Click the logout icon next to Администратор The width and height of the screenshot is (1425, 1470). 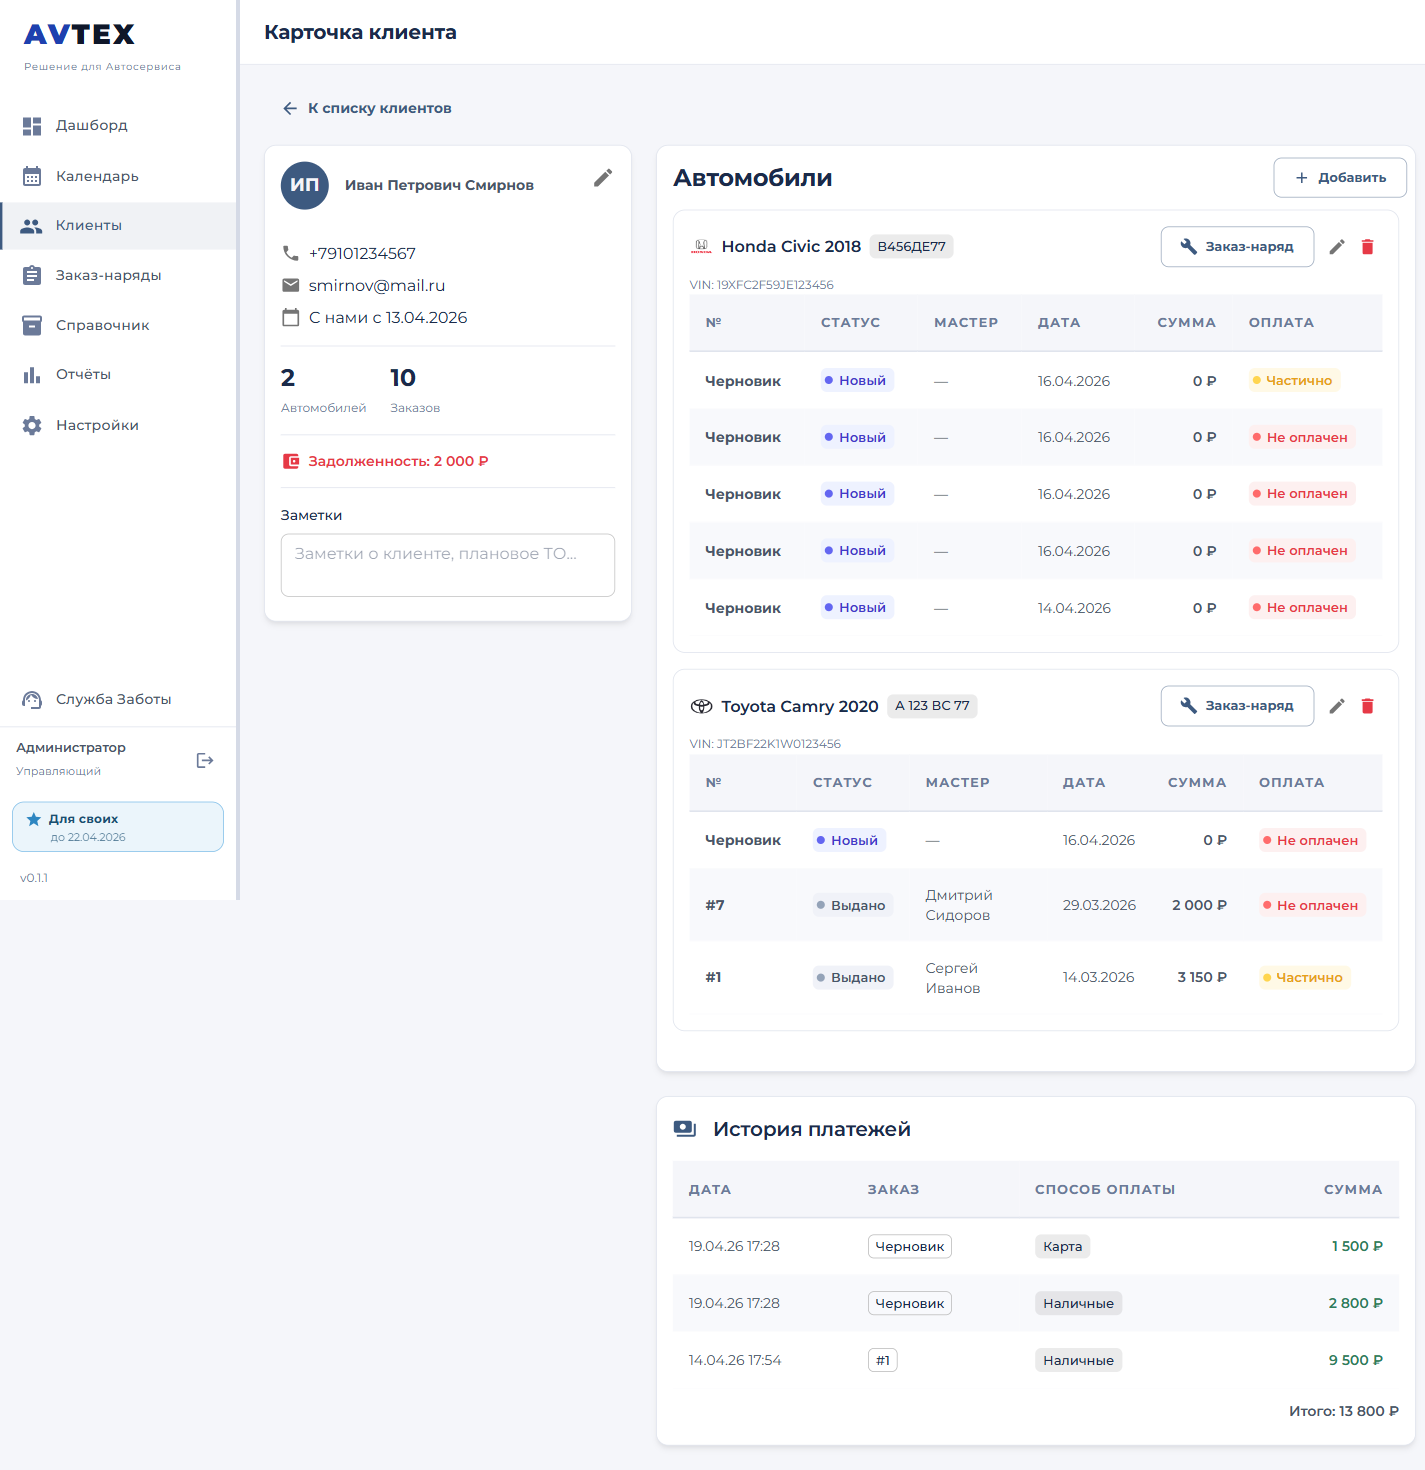(205, 760)
